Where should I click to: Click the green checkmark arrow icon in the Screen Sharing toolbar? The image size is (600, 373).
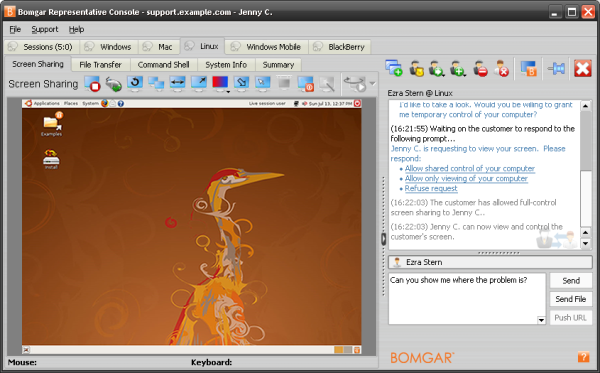pyautogui.click(x=114, y=84)
